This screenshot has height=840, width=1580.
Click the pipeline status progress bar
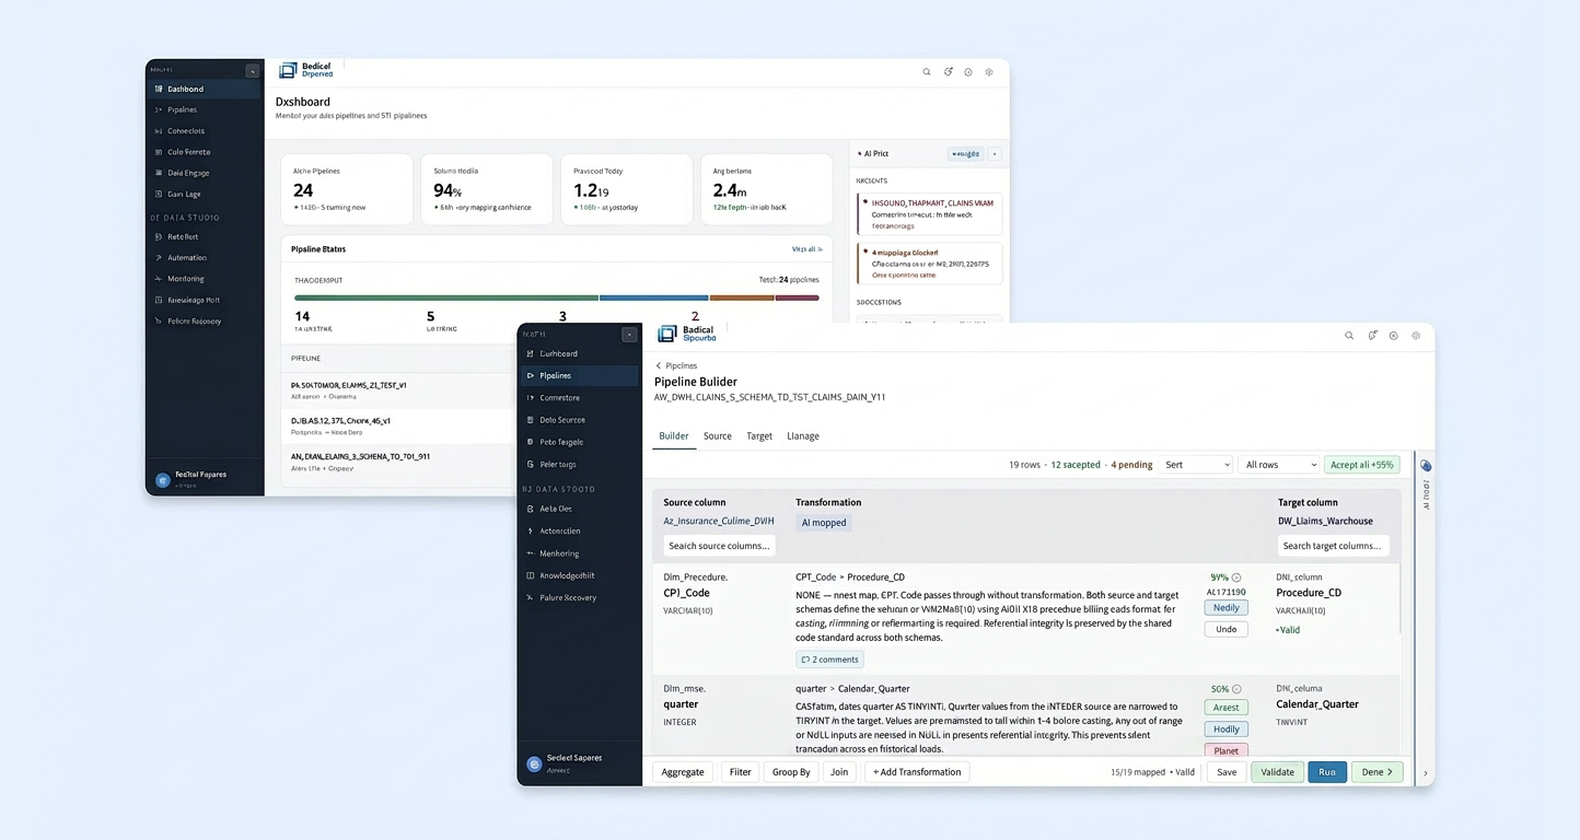(x=556, y=298)
